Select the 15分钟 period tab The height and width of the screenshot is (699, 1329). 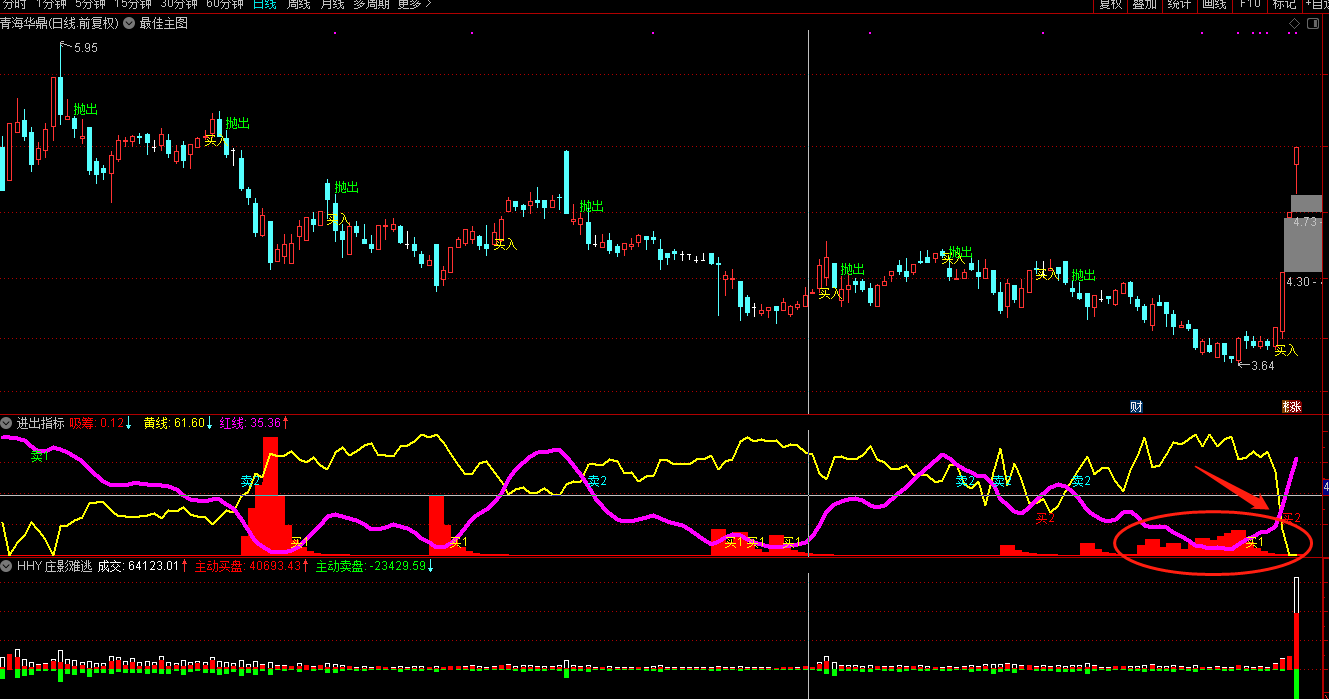tap(134, 4)
